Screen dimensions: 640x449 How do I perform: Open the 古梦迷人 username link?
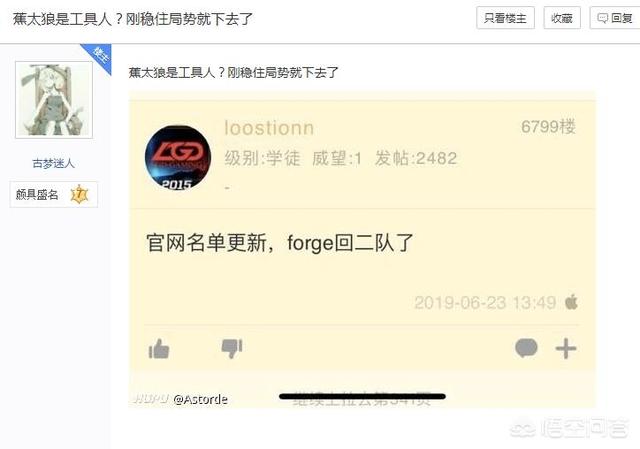pyautogui.click(x=53, y=164)
